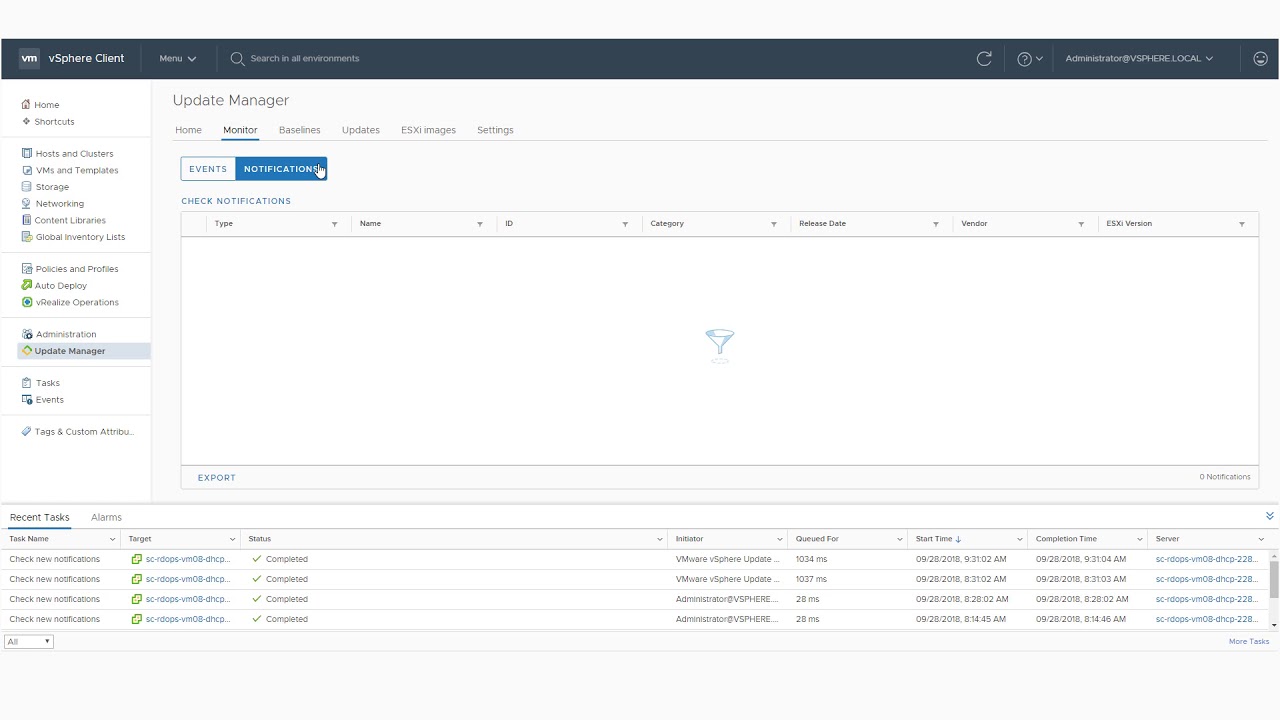Click the Networking icon in sidebar
The width and height of the screenshot is (1280, 720).
(27, 203)
